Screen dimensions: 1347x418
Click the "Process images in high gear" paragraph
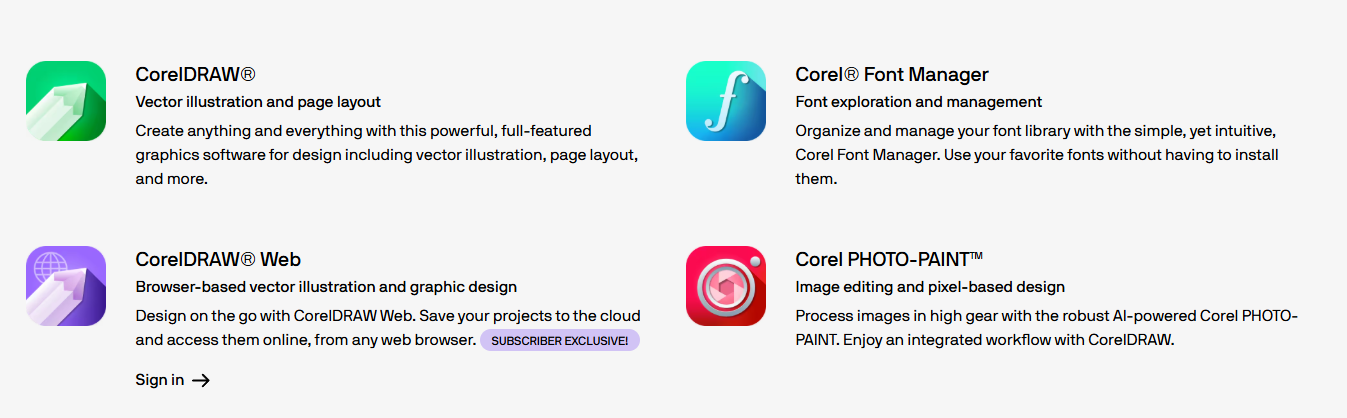(1046, 328)
